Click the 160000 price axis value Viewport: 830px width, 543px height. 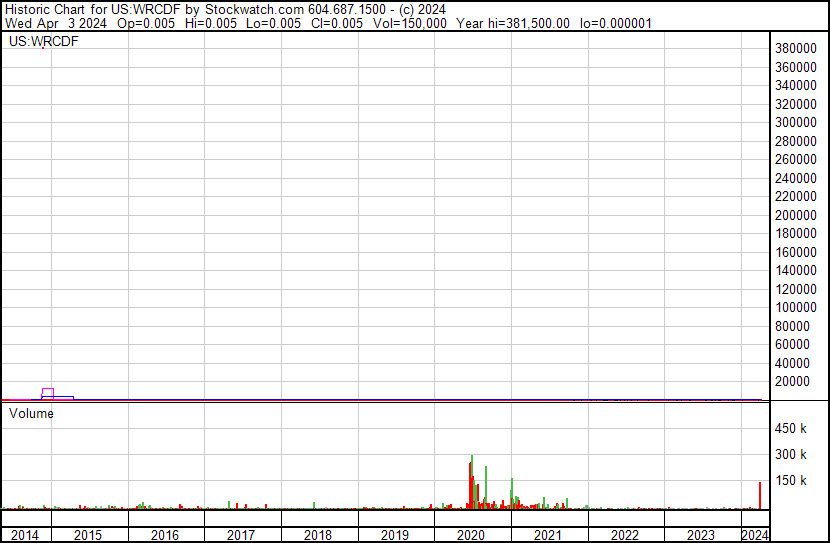796,252
